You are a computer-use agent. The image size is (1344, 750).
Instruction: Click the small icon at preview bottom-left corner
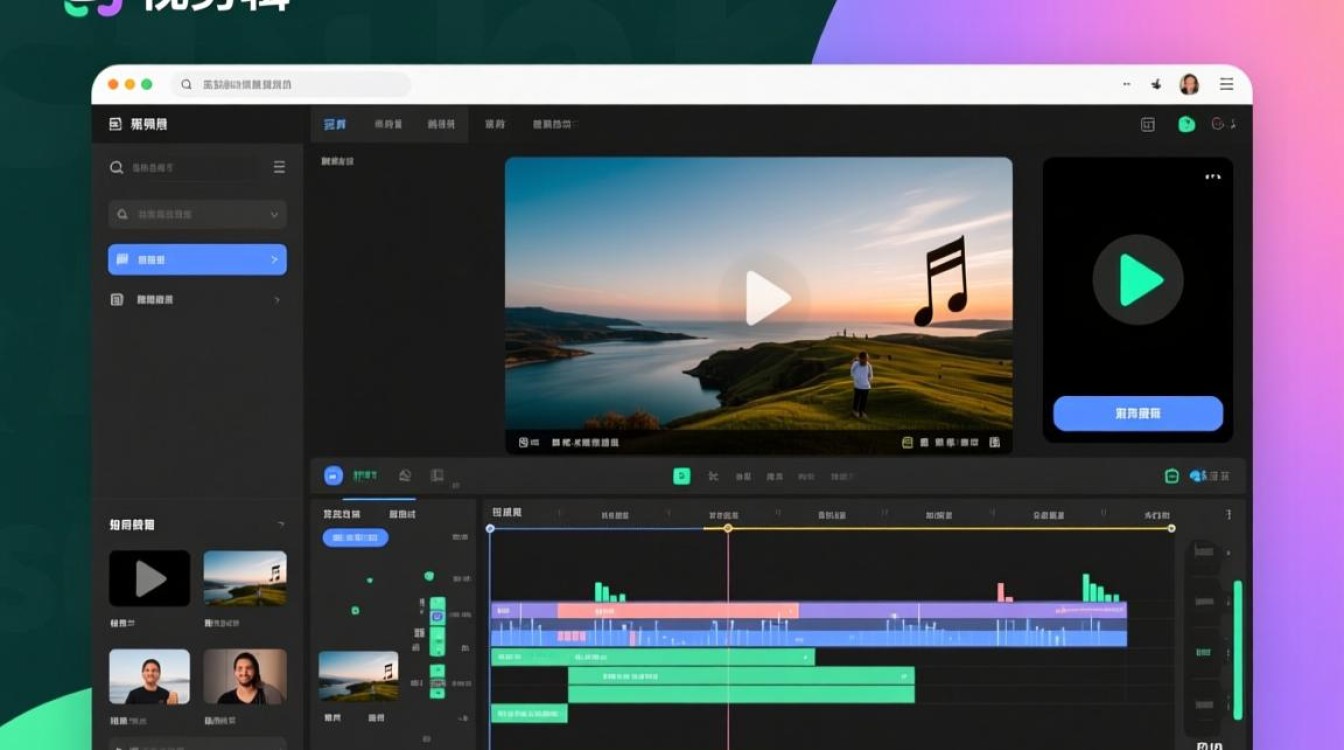point(523,441)
